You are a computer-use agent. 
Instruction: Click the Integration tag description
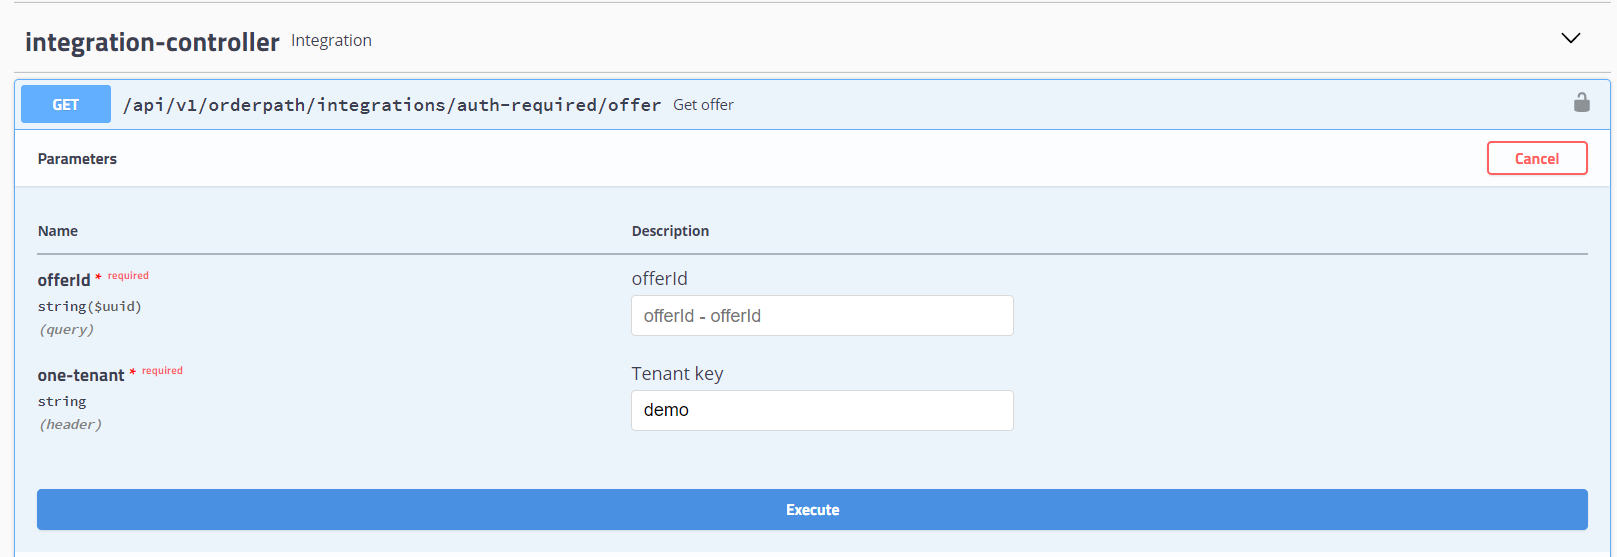click(331, 40)
